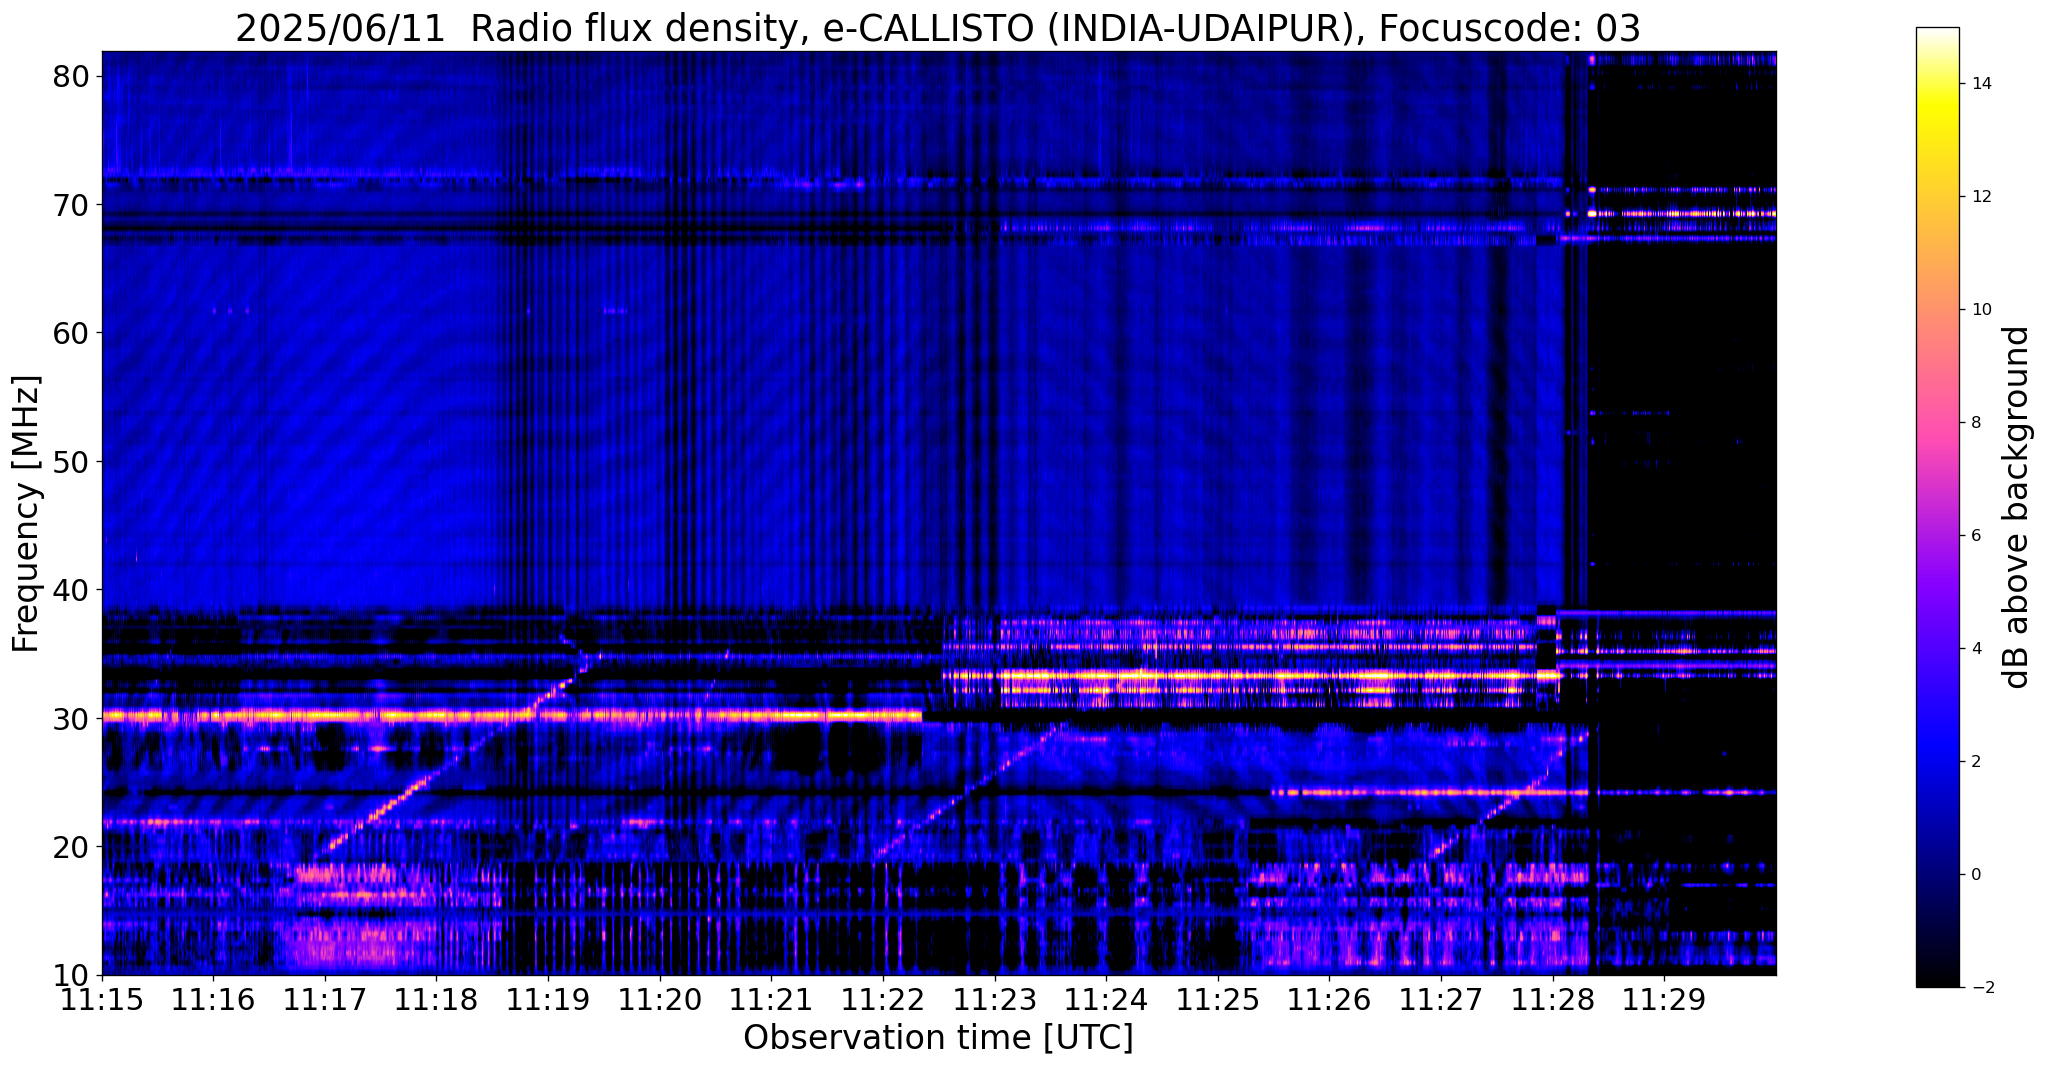Screen dimensions: 2047x1067
Task: Click the 11:23 time tick label
Action: [995, 999]
